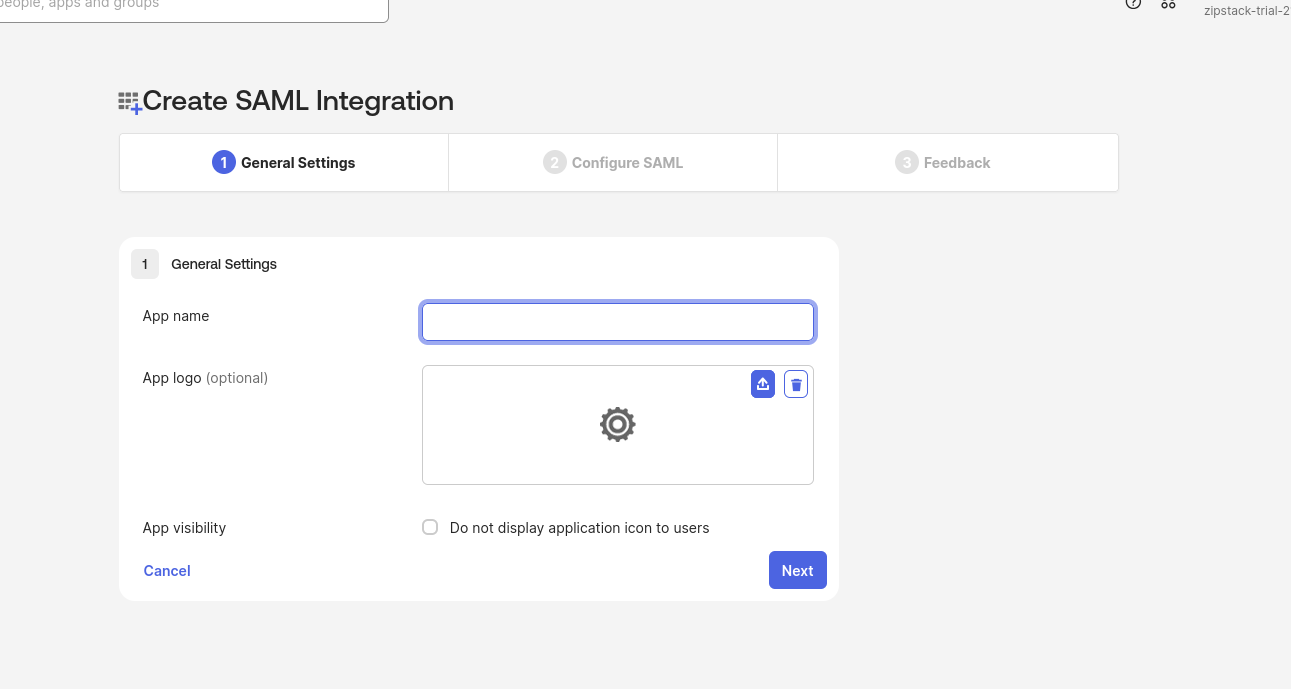The width and height of the screenshot is (1291, 689).
Task: Open the help question-mark icon
Action: pos(1133,4)
